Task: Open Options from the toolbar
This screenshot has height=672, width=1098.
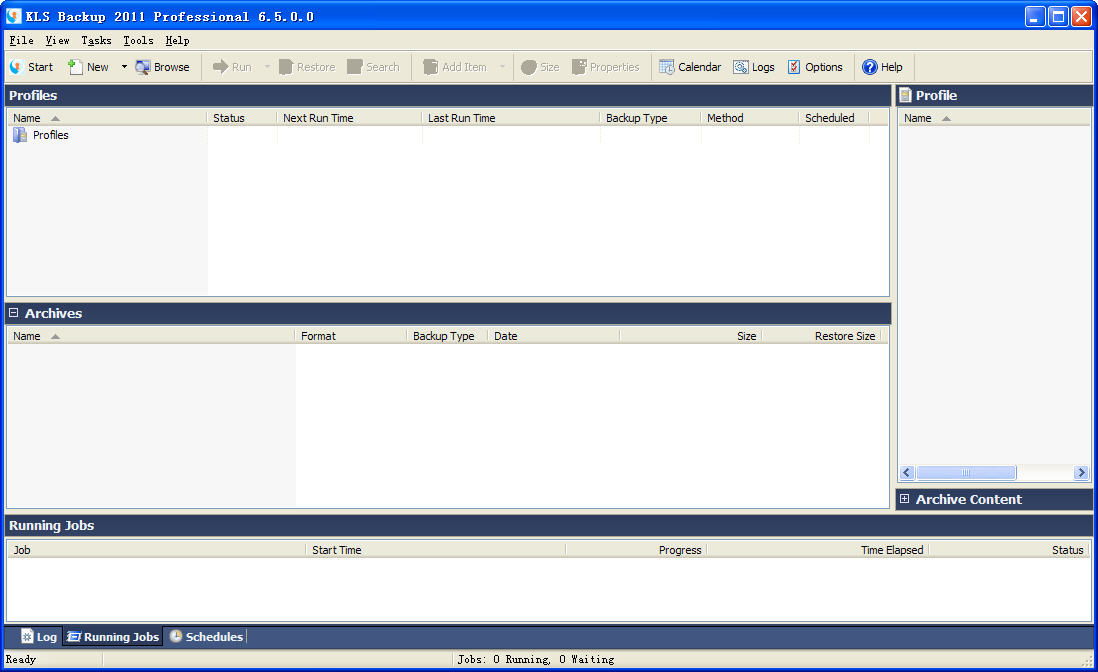Action: click(x=814, y=67)
